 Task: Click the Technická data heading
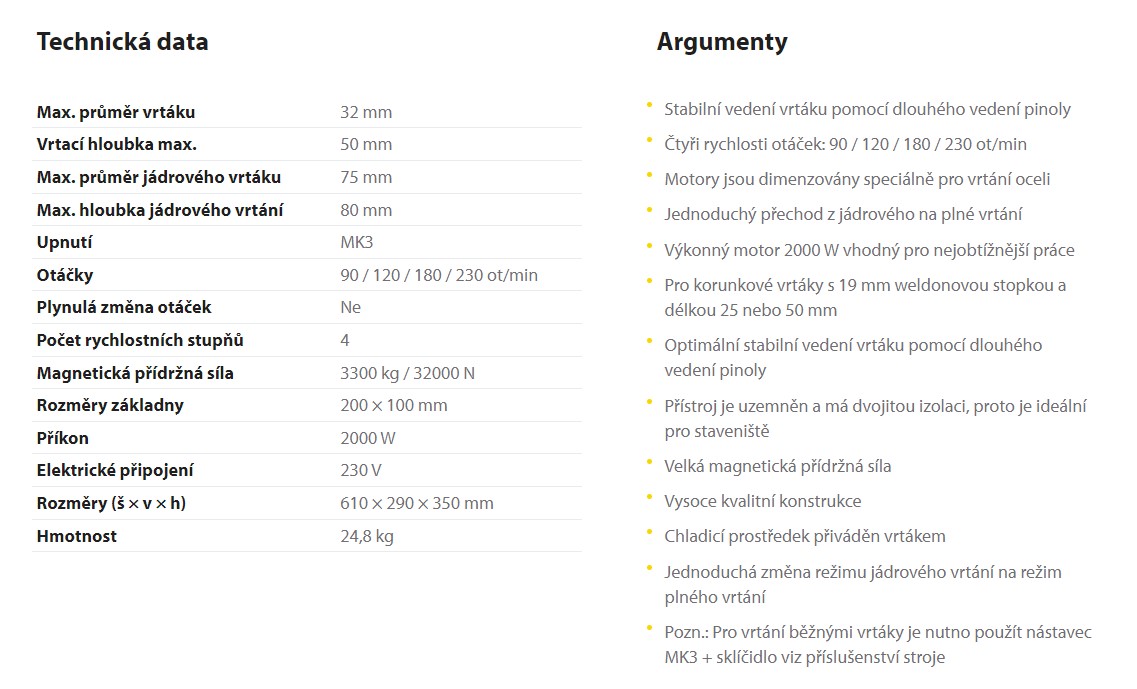point(123,42)
